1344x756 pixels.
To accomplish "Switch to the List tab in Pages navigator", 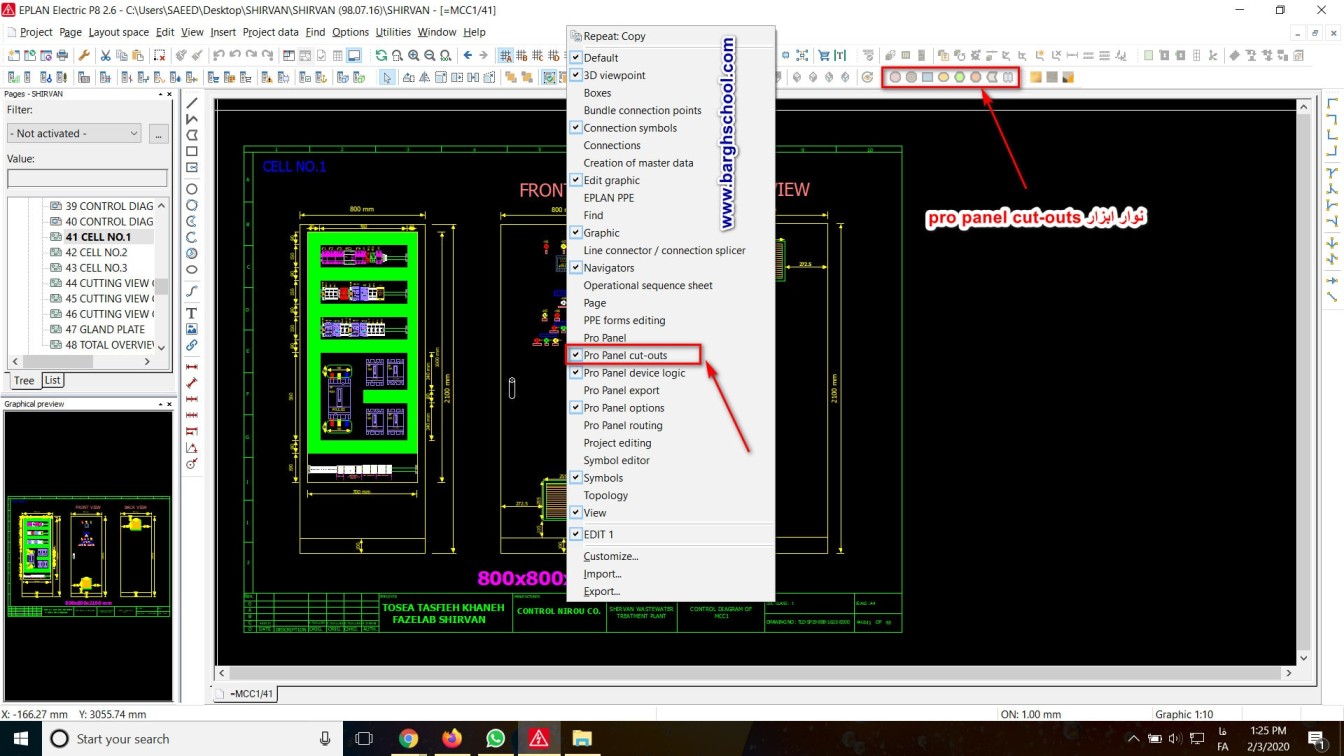I will tap(52, 380).
